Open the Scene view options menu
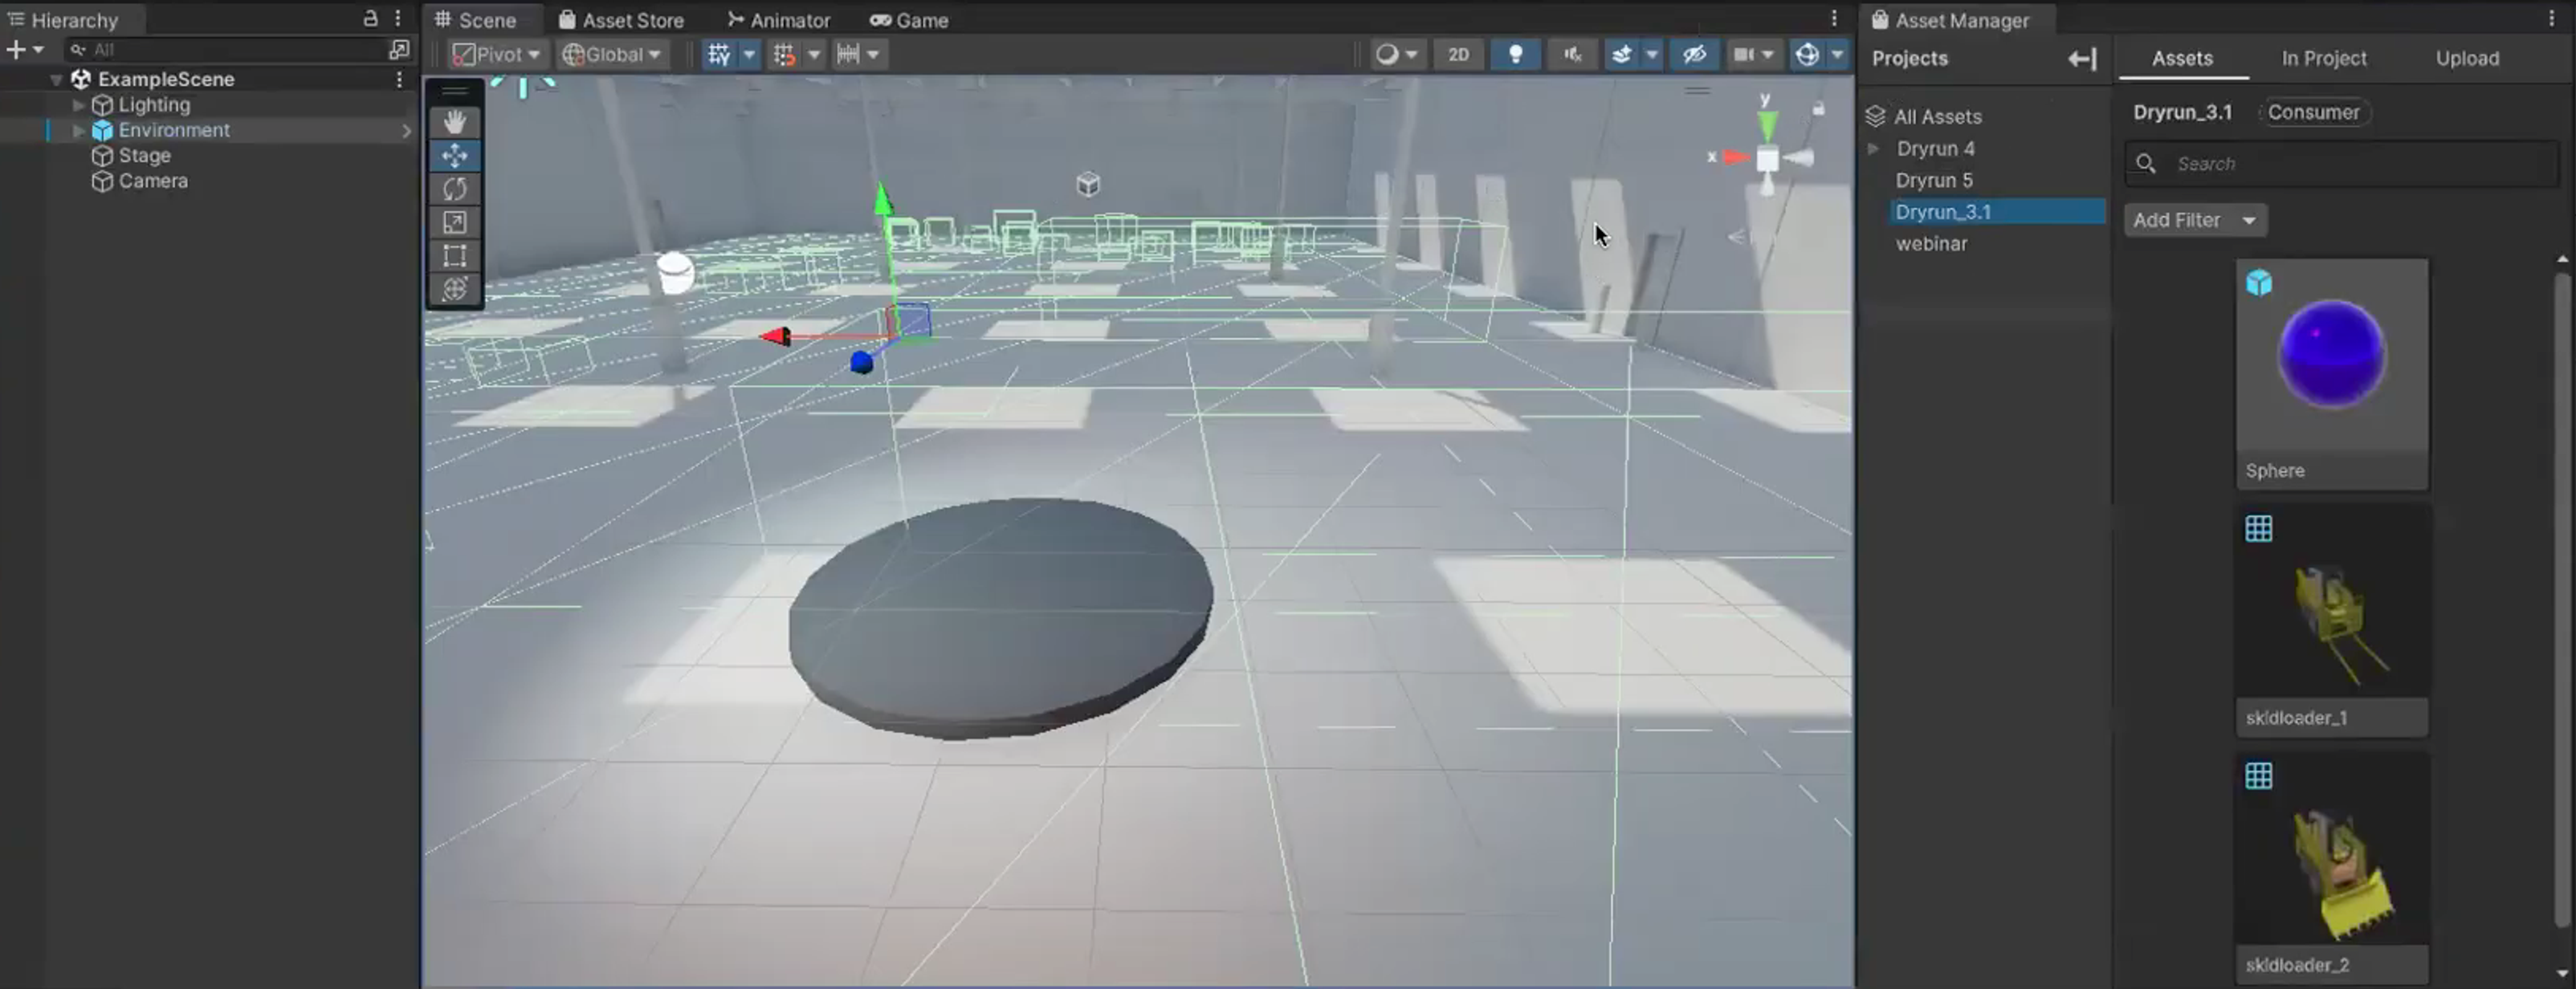Screen dimensions: 2576x989 (1834, 19)
